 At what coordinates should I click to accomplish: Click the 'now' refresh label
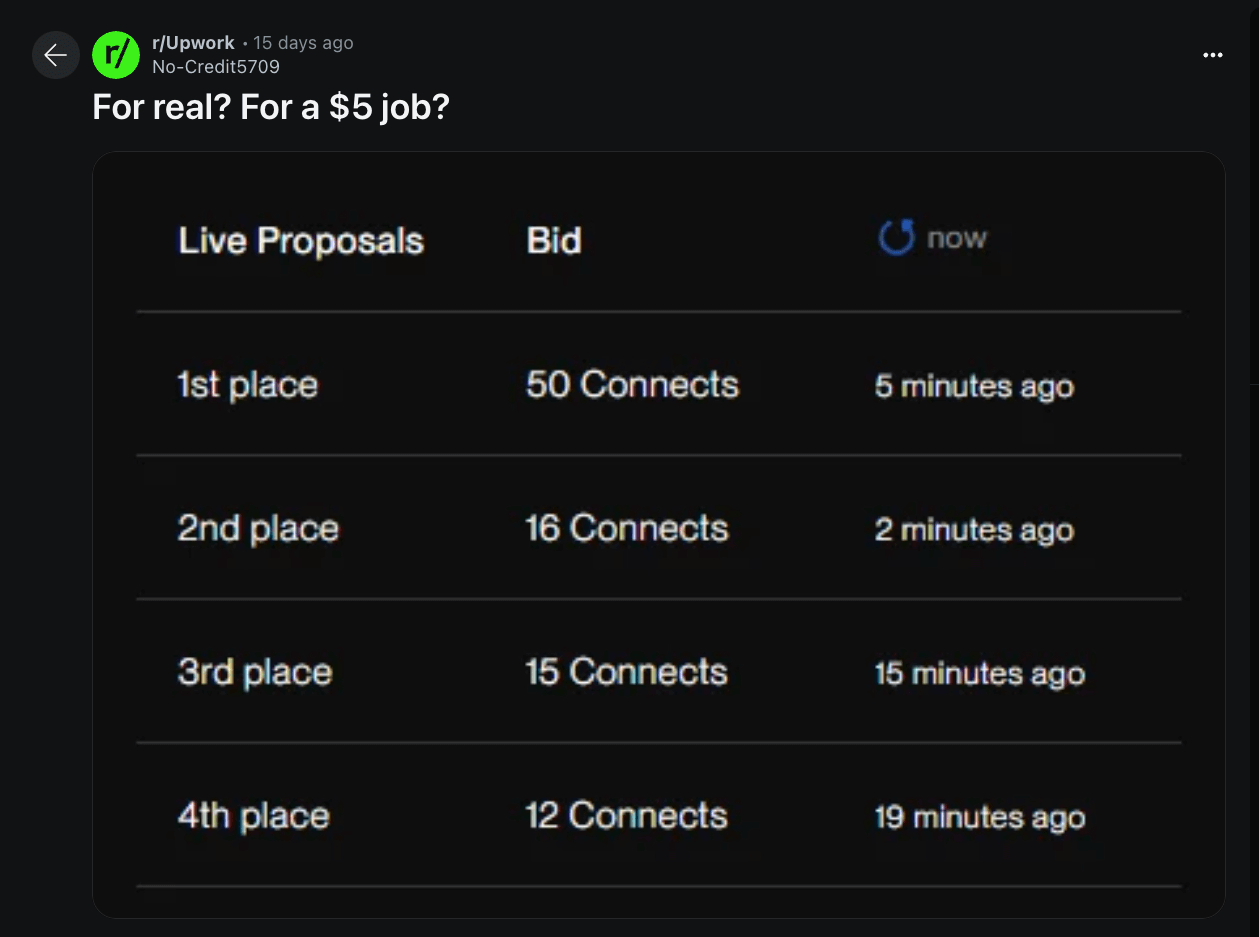pos(957,238)
